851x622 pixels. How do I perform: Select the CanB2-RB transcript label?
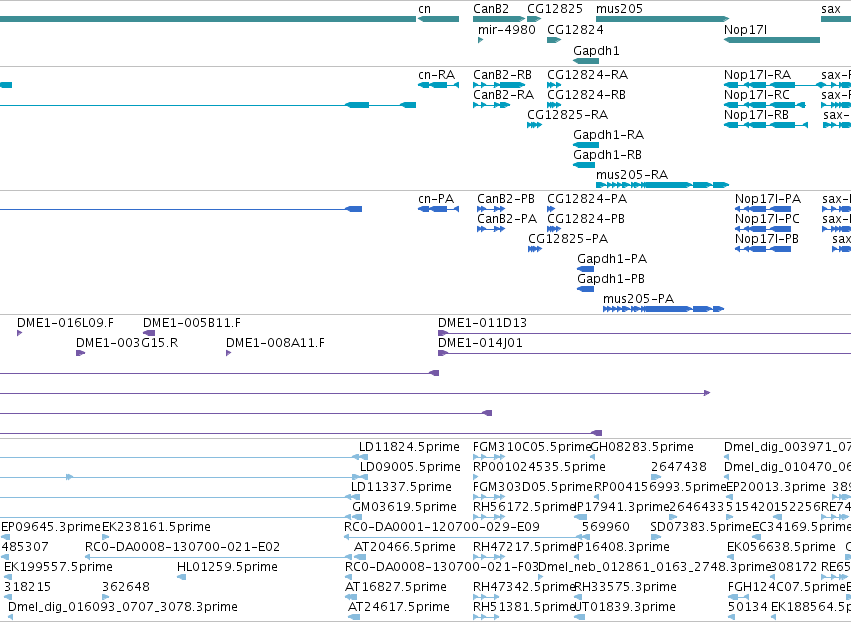point(502,75)
